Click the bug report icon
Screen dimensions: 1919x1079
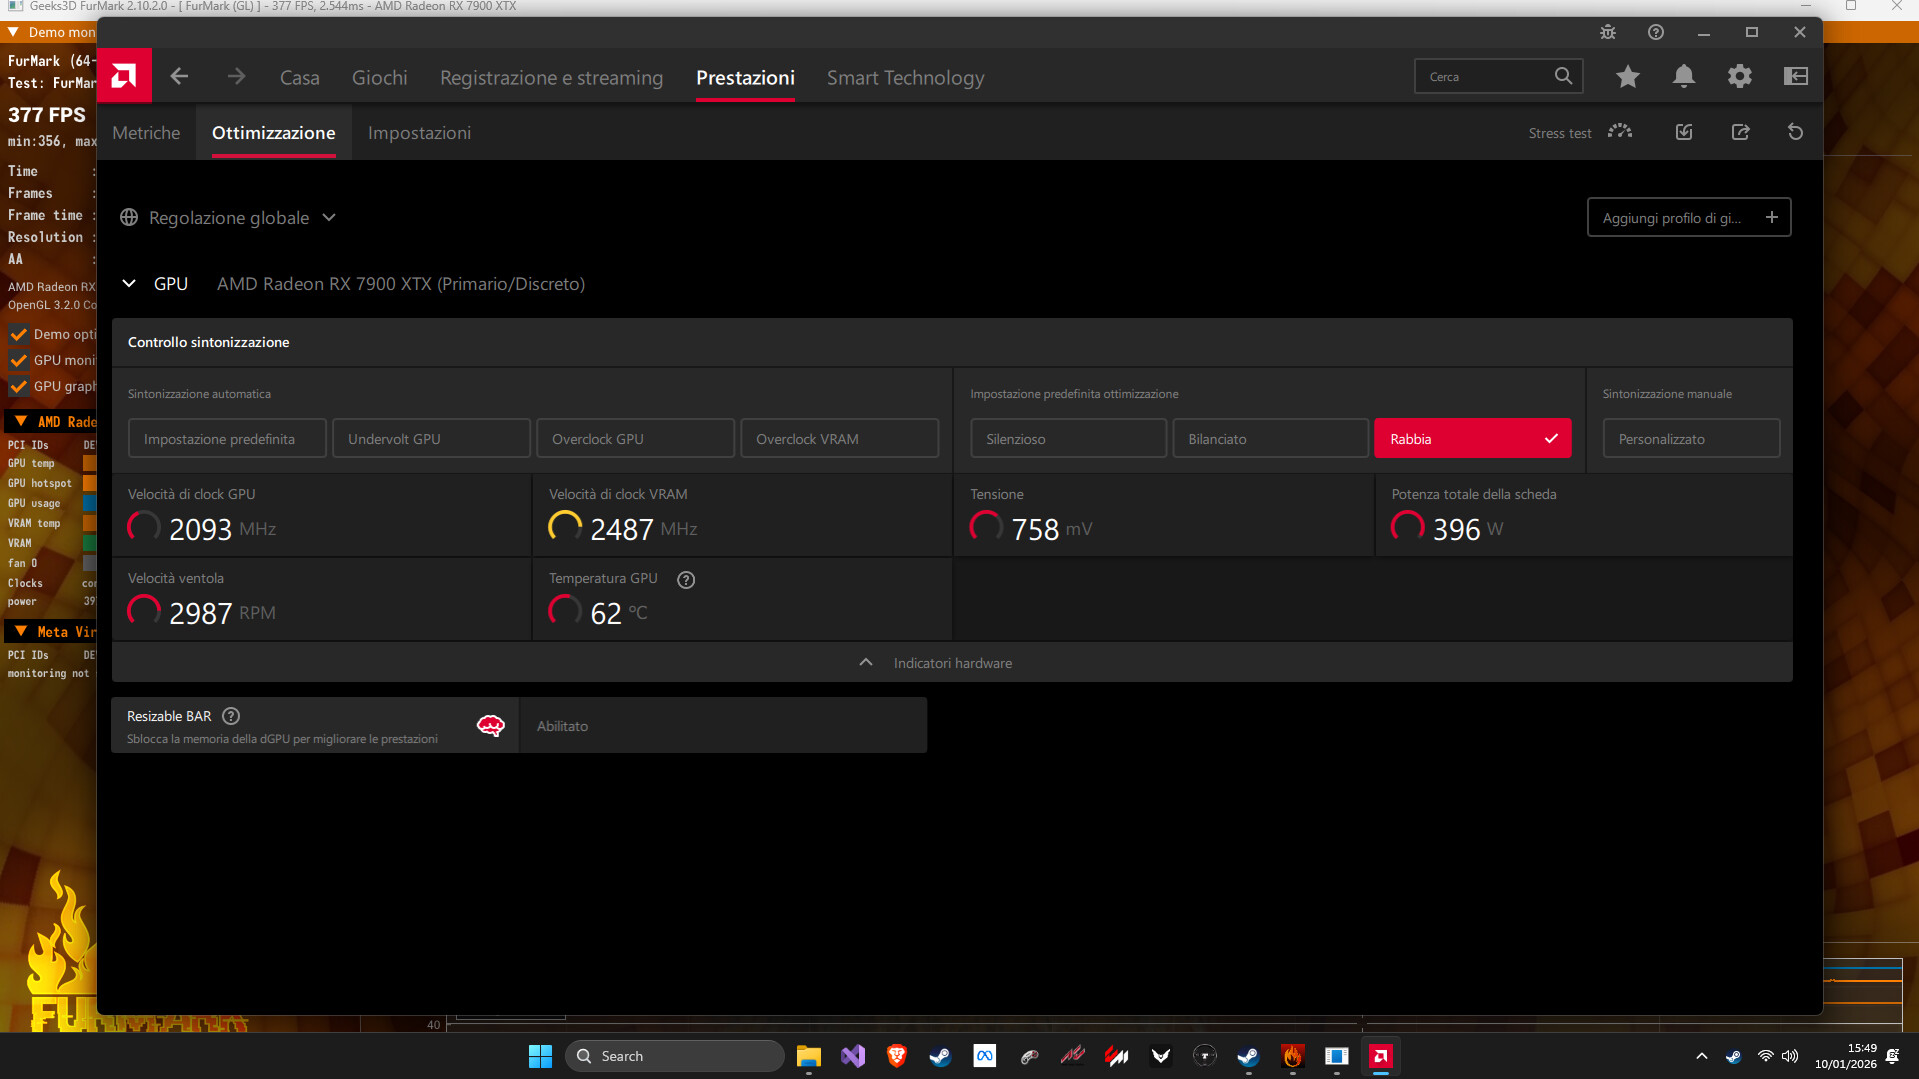tap(1607, 32)
